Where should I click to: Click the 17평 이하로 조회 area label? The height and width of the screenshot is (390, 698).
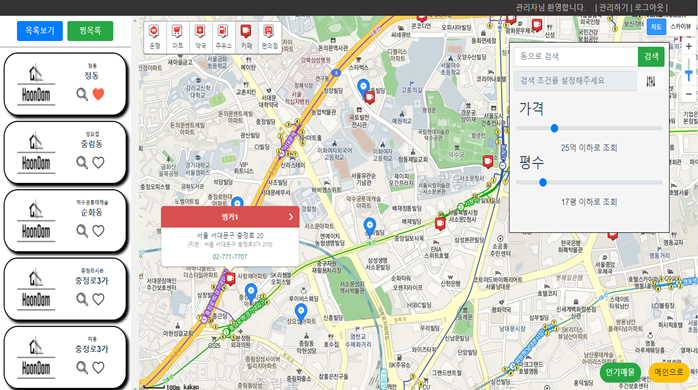pyautogui.click(x=589, y=202)
